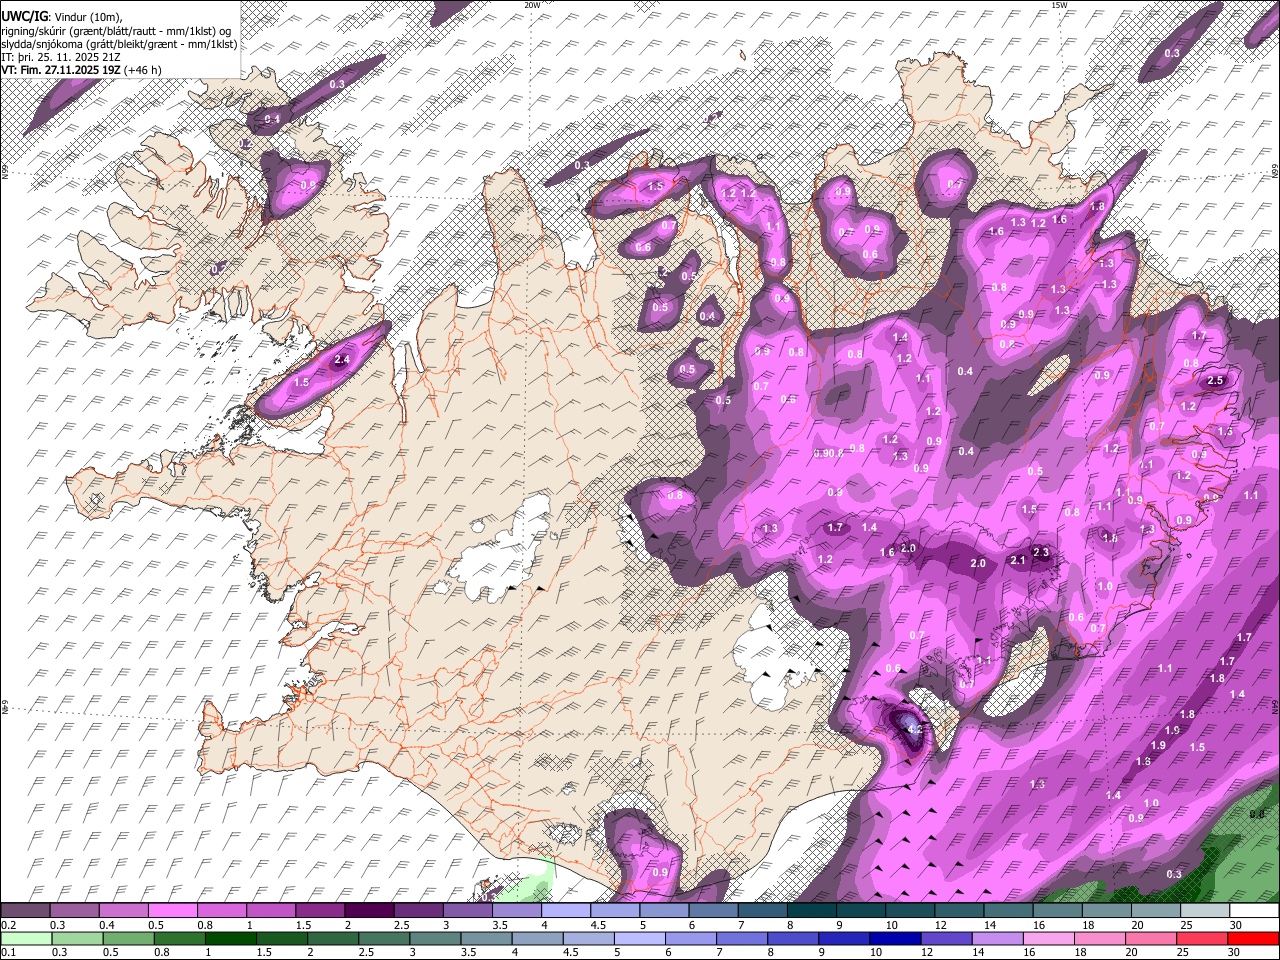
Task: Click the 'rigning/skúrir (grænt/blátt/rautt - mm/1klst)' line
Action: click(116, 31)
